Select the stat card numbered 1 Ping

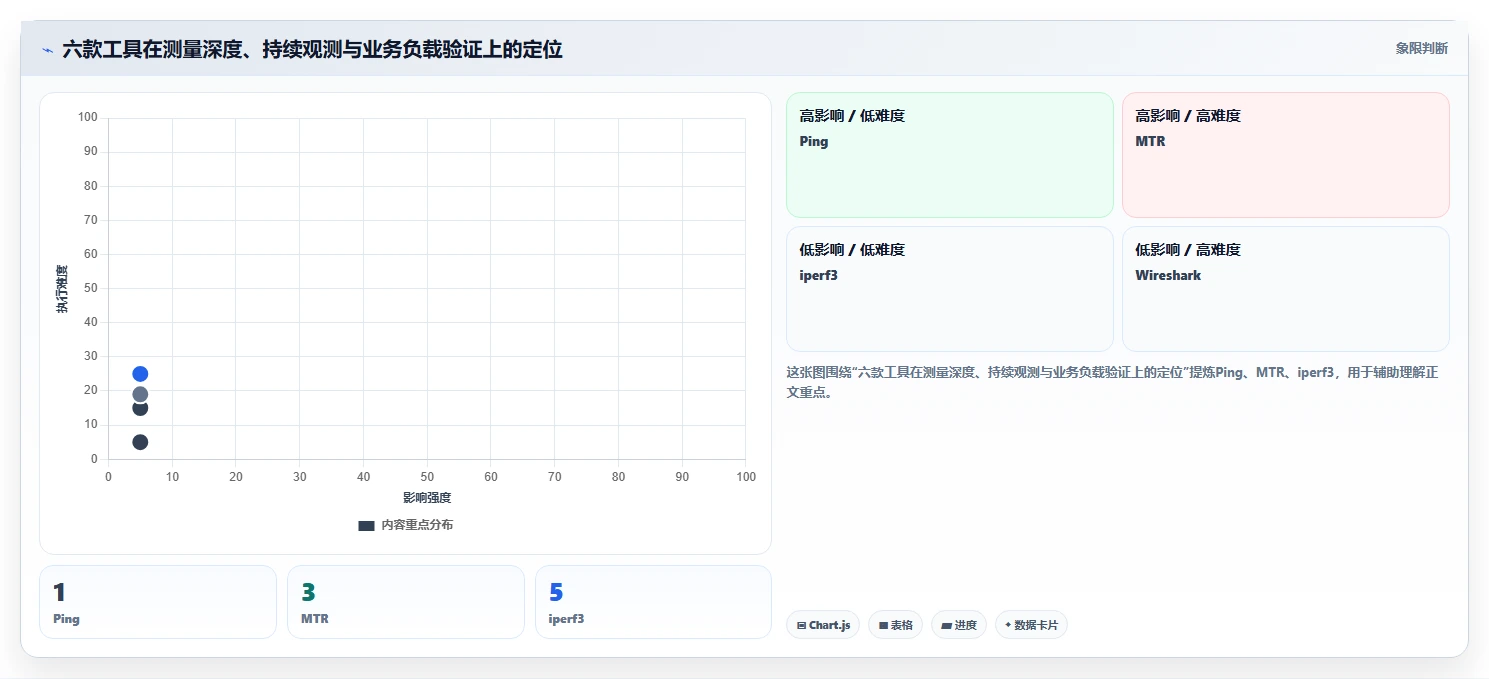tap(157, 602)
